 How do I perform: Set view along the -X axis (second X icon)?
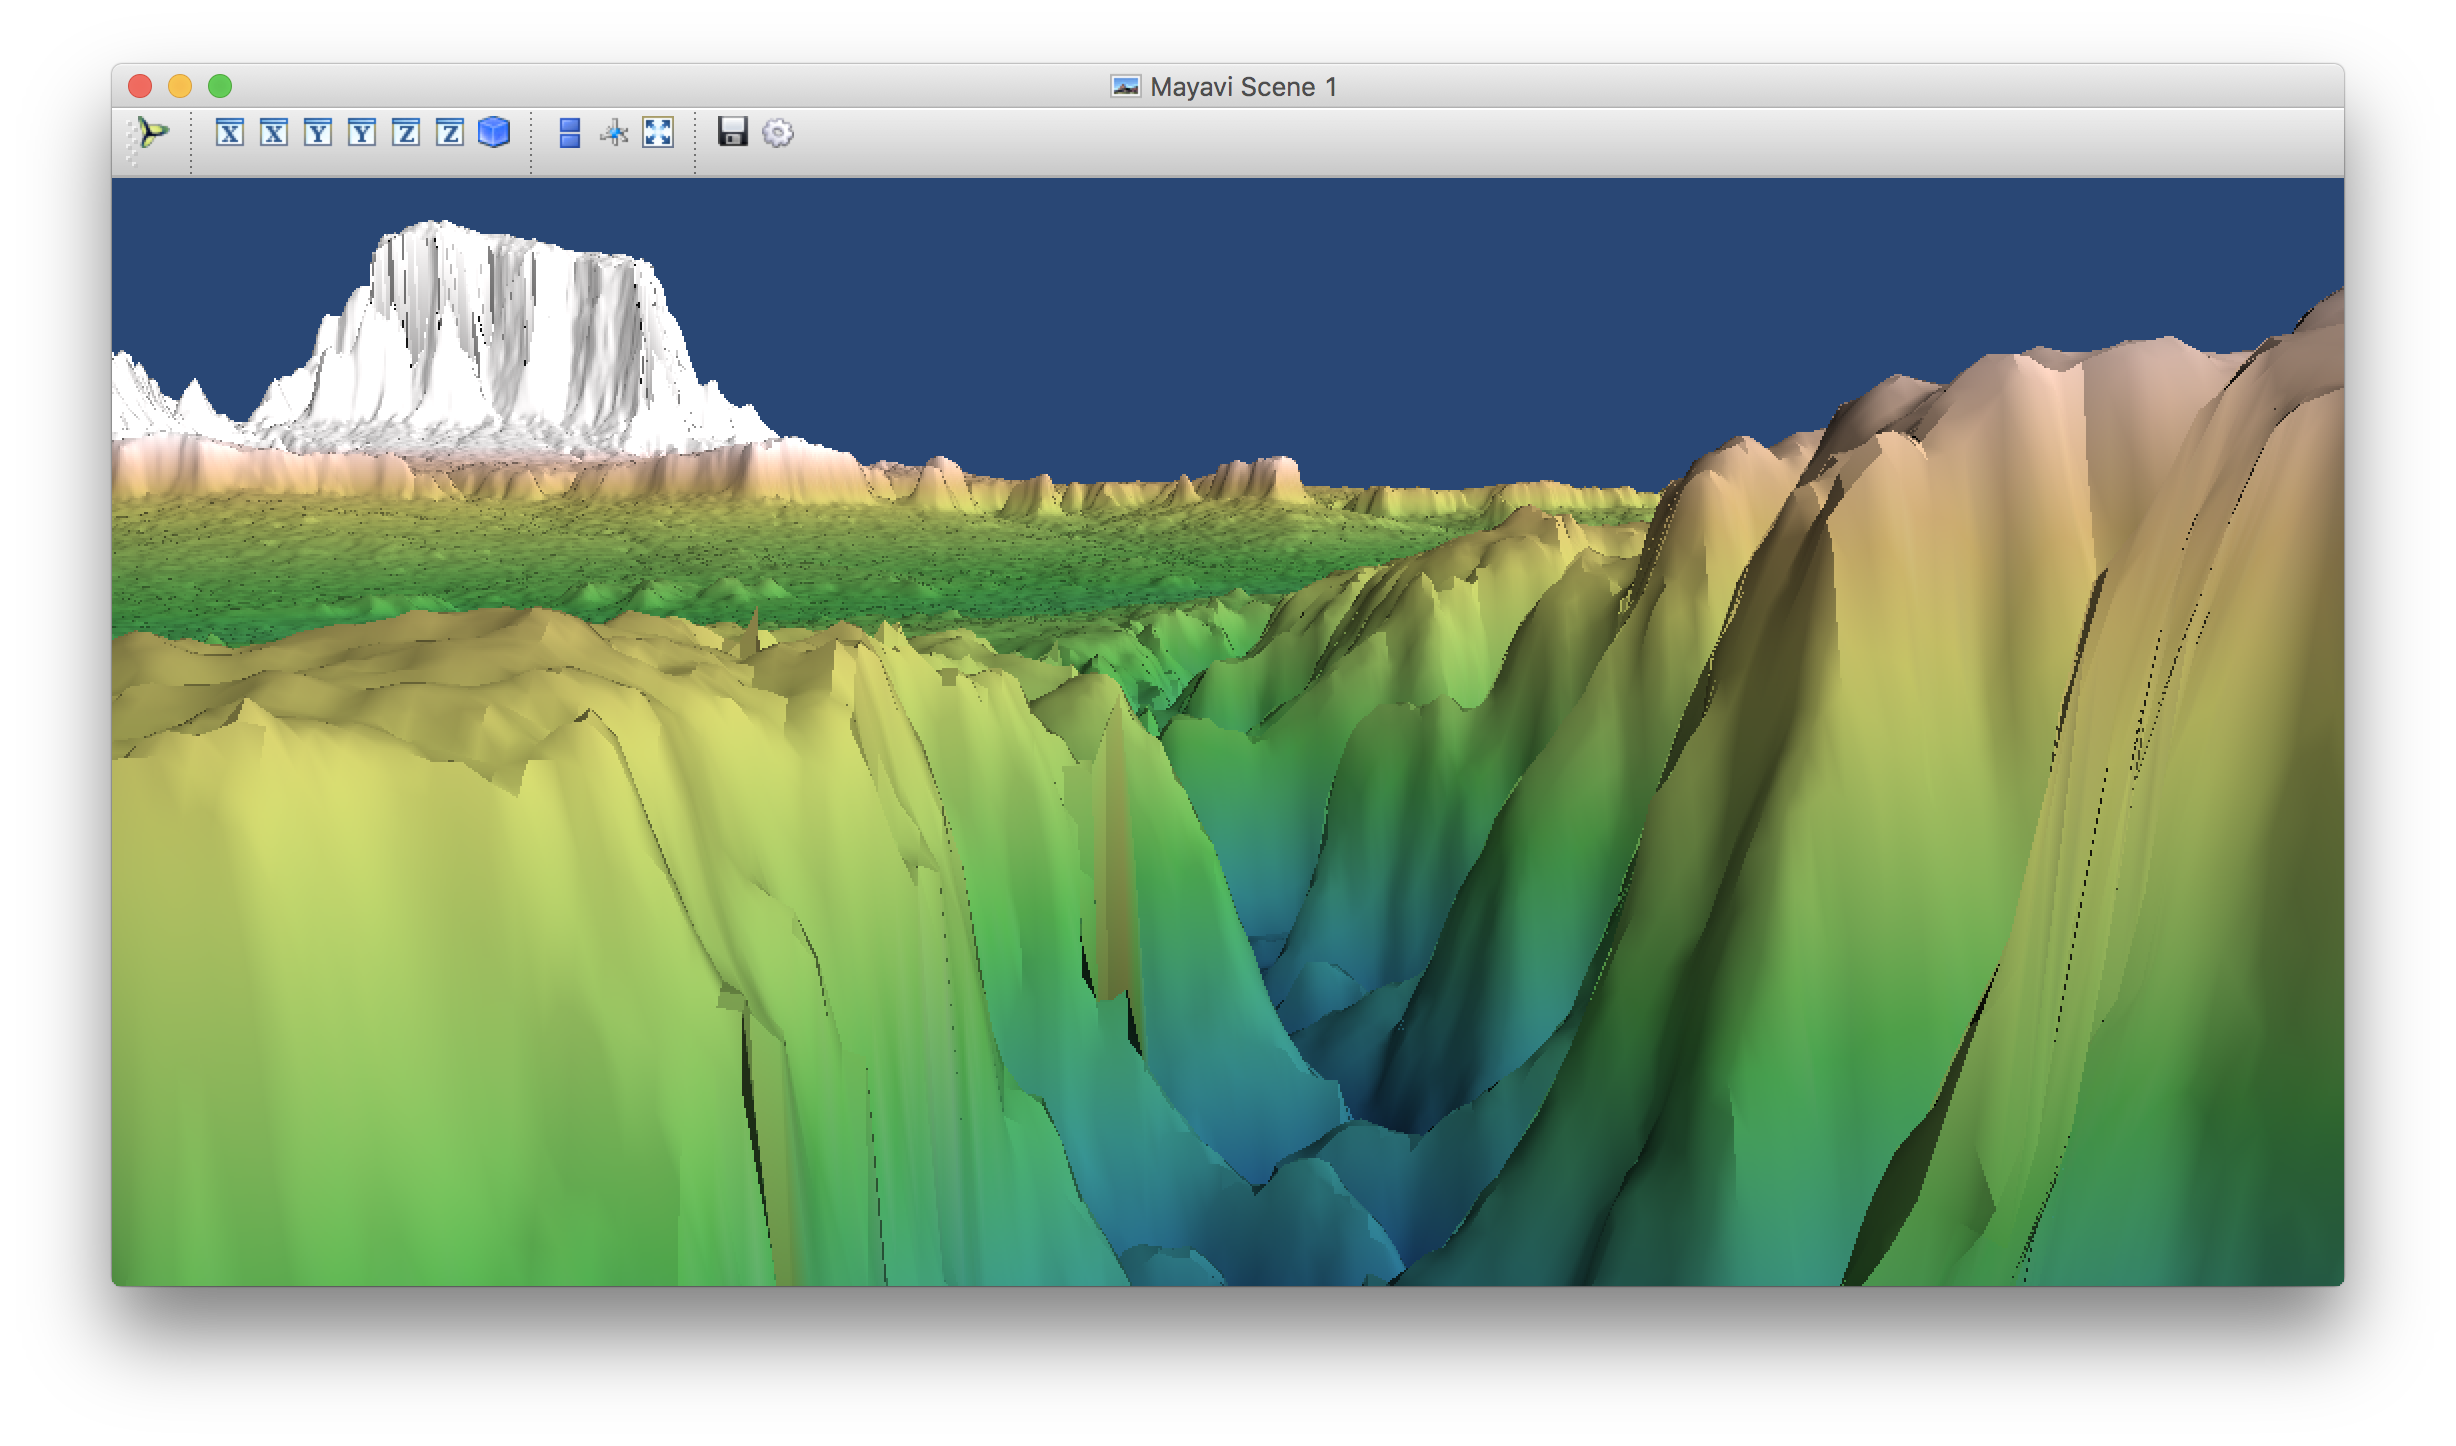click(x=274, y=133)
